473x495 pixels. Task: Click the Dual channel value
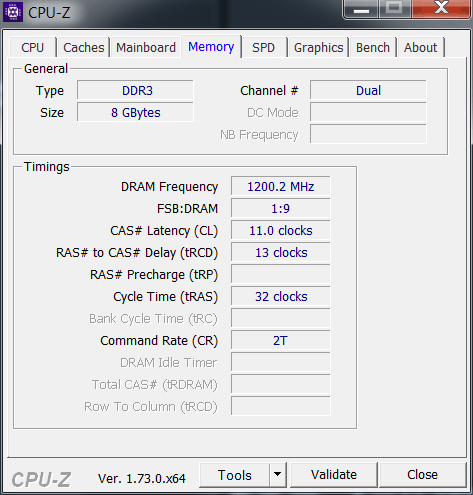pos(368,90)
